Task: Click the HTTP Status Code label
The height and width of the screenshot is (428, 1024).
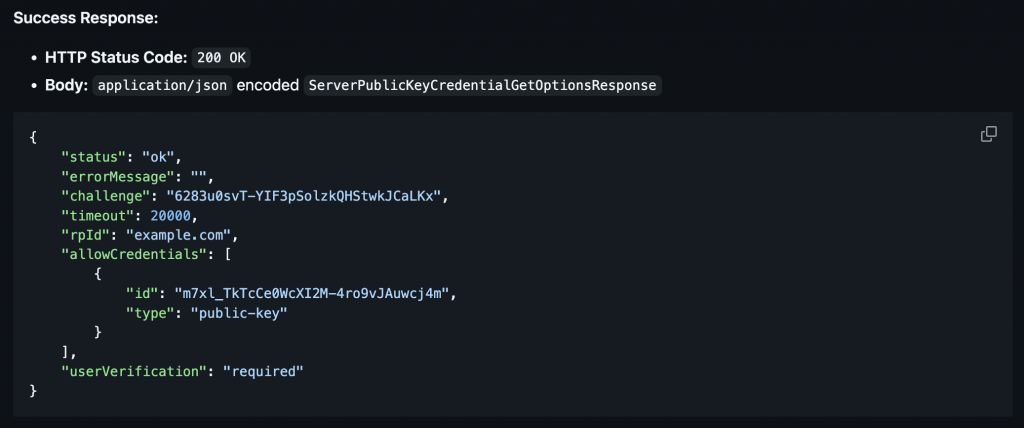Action: point(116,58)
